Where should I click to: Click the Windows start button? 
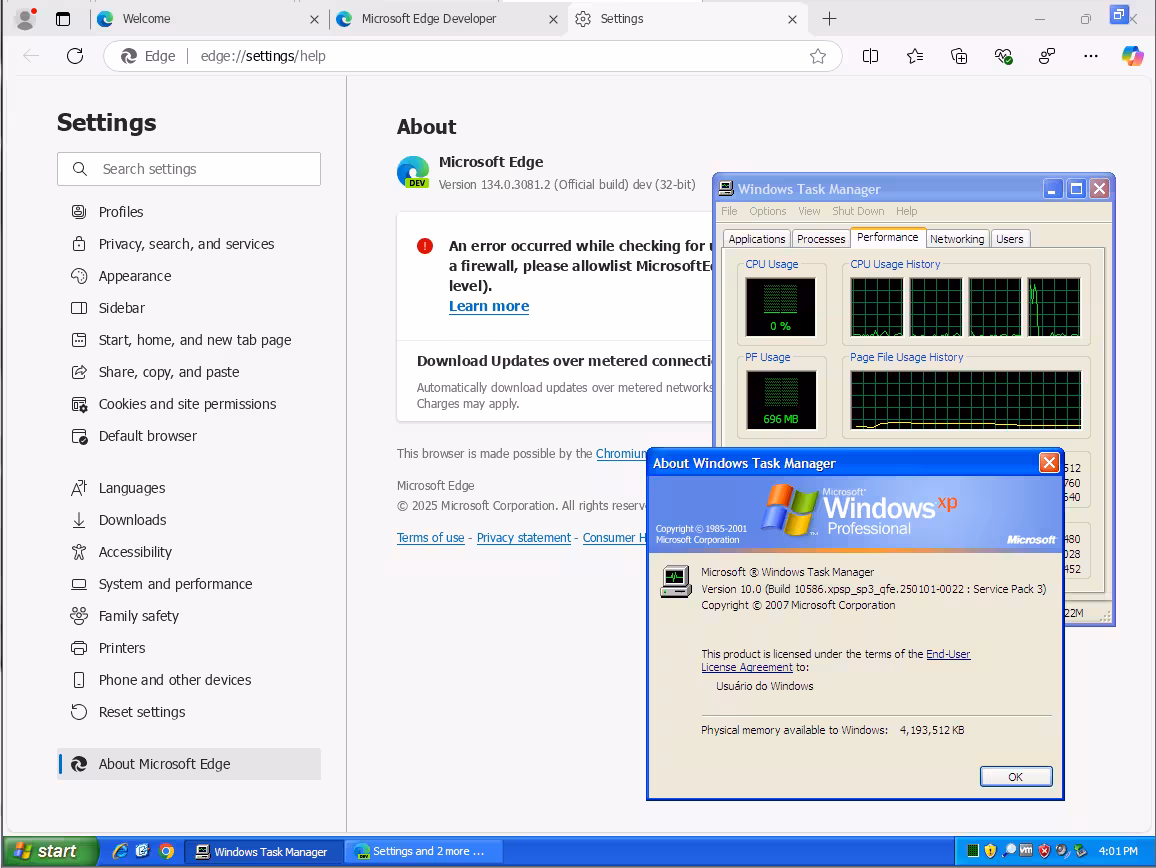pyautogui.click(x=49, y=852)
